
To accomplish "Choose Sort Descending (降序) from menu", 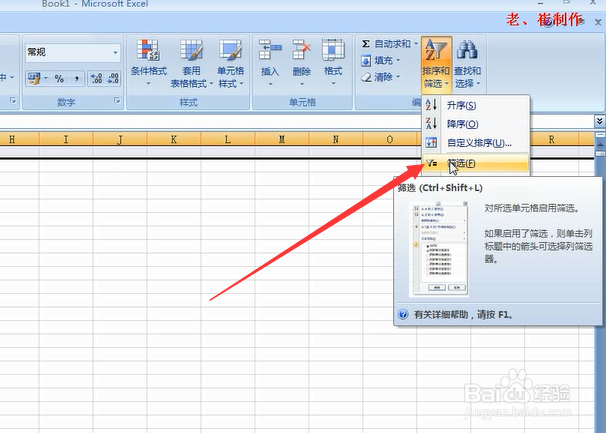I will click(x=476, y=124).
